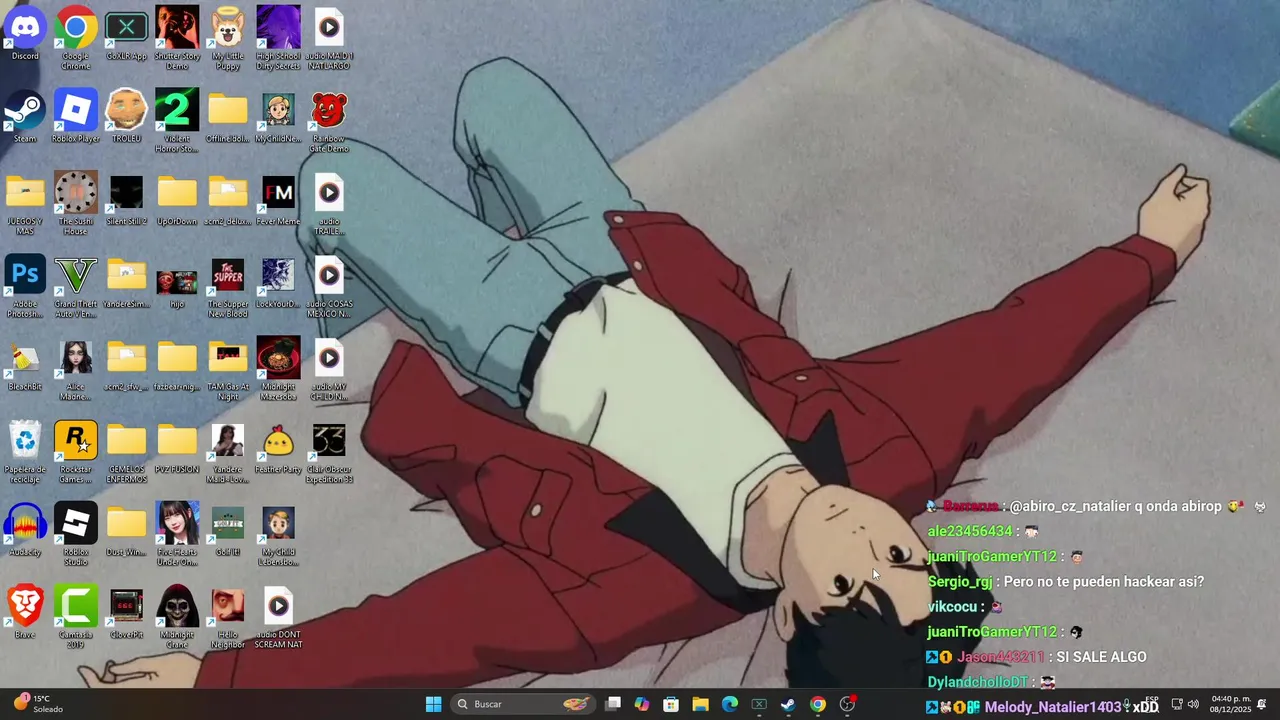Viewport: 1280px width, 720px height.
Task: Switch to Steam in the taskbar
Action: [788, 704]
